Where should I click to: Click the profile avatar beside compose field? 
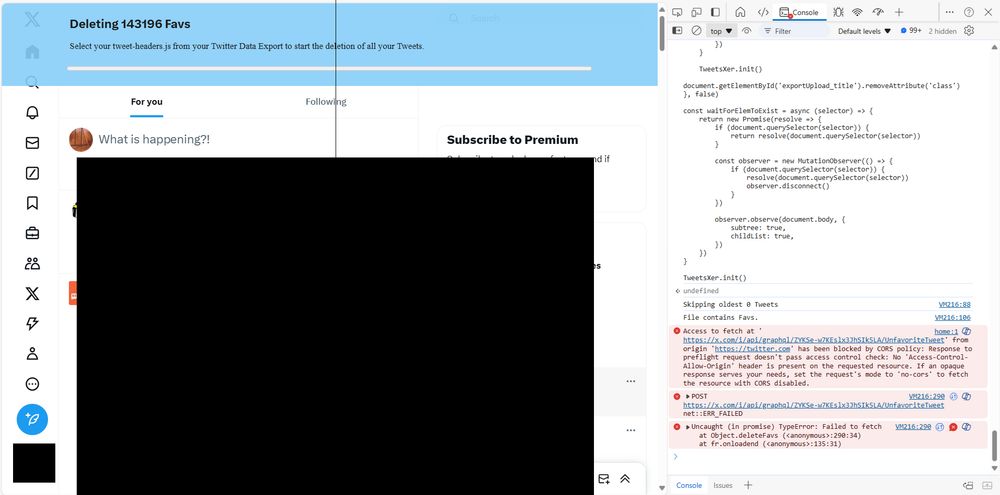[x=81, y=139]
